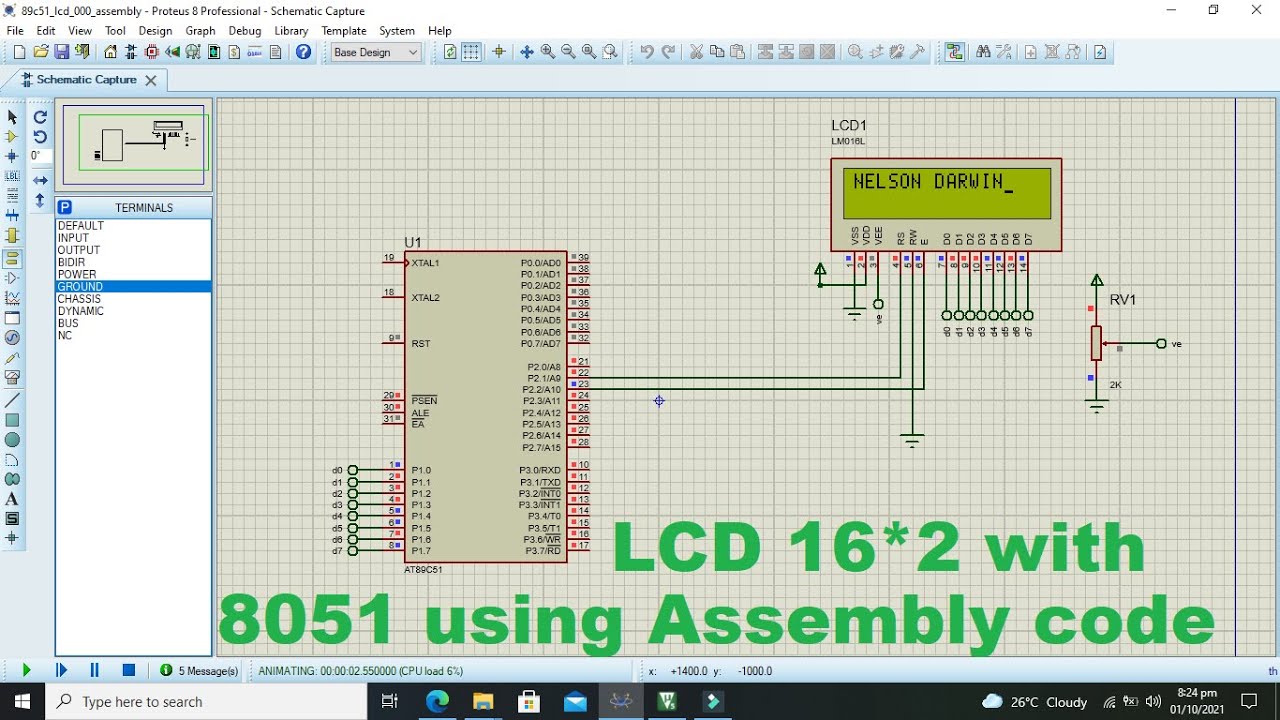The width and height of the screenshot is (1280, 720).
Task: Select BUS in the terminals list
Action: pyautogui.click(x=133, y=323)
